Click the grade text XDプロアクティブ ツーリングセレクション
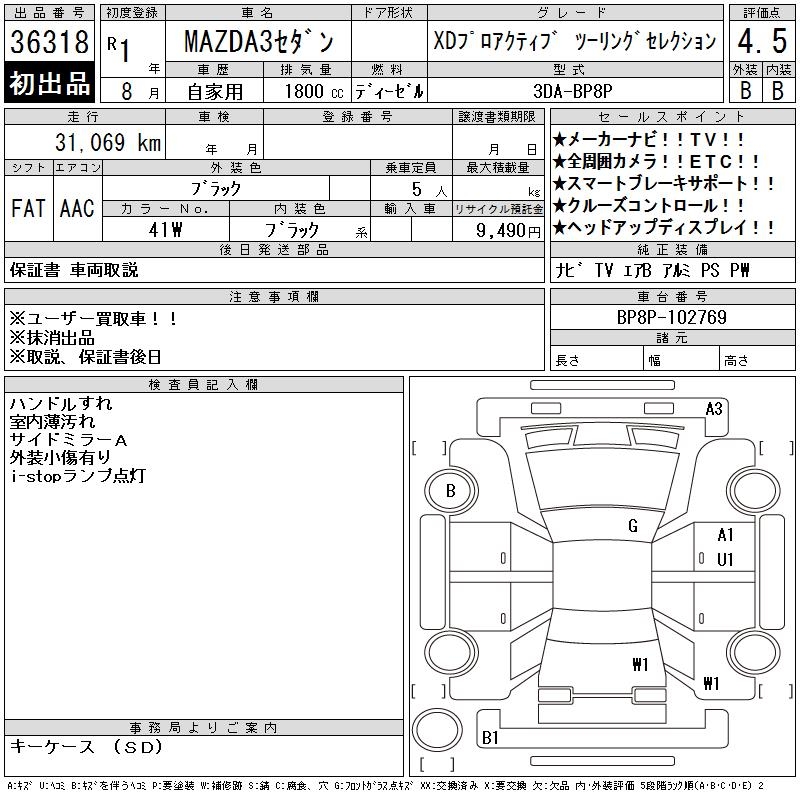800x800 pixels. [x=575, y=41]
